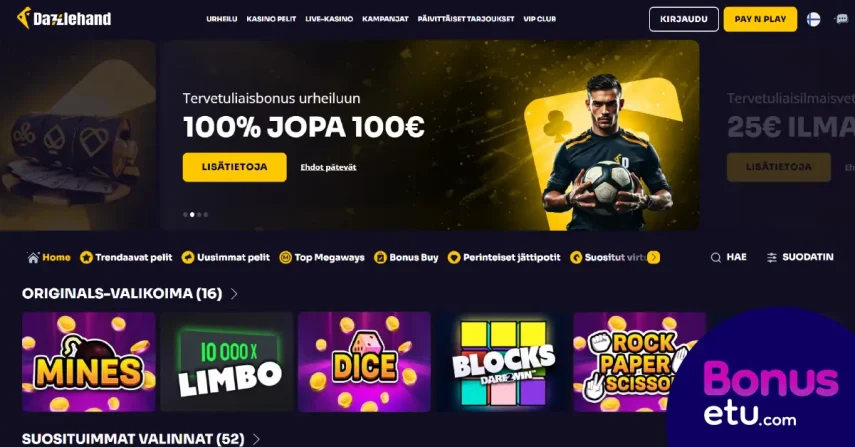Screen dimensions: 855x447
Task: Open the live chat bubble icon
Action: point(841,19)
